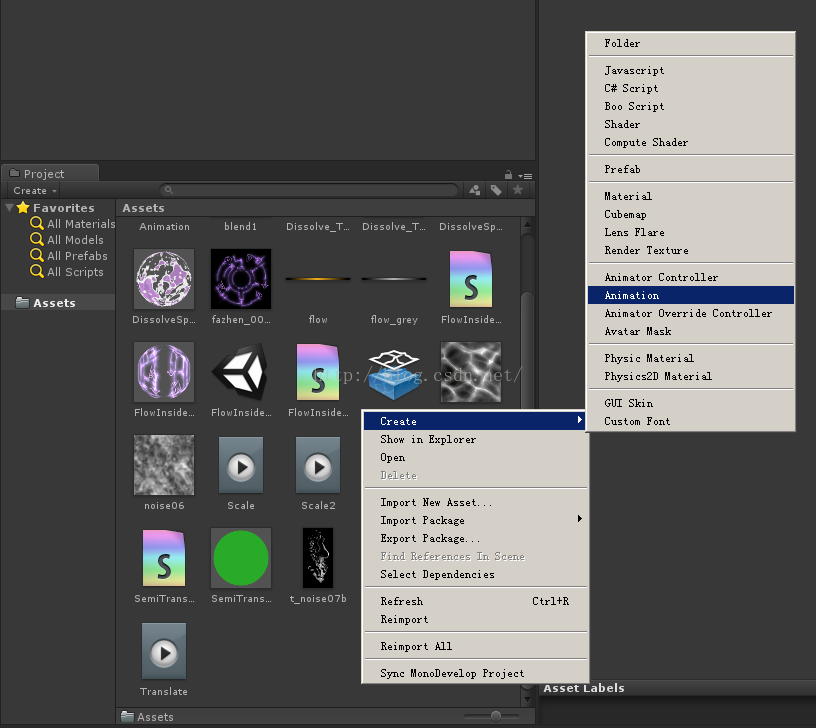Select the Assets folder in tree
Viewport: 816px width, 728px height.
click(58, 303)
